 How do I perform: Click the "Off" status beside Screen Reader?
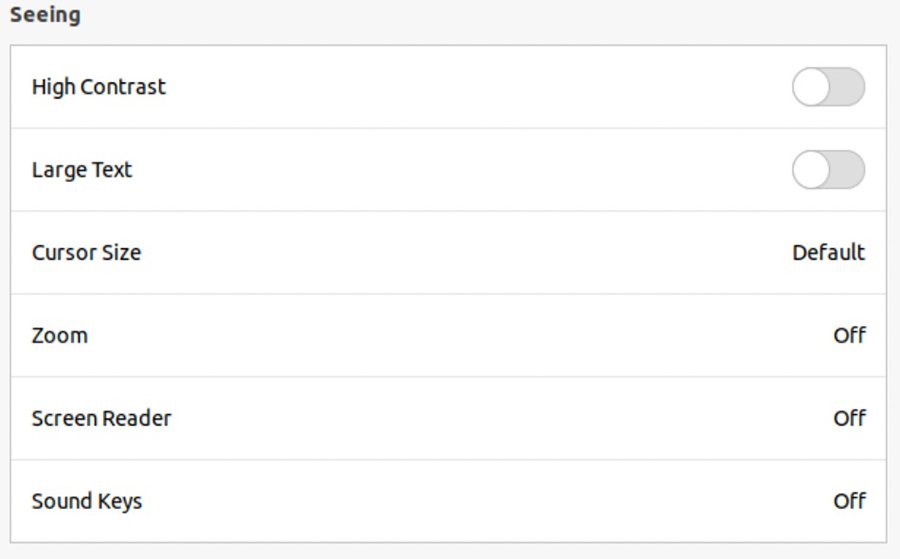[849, 418]
